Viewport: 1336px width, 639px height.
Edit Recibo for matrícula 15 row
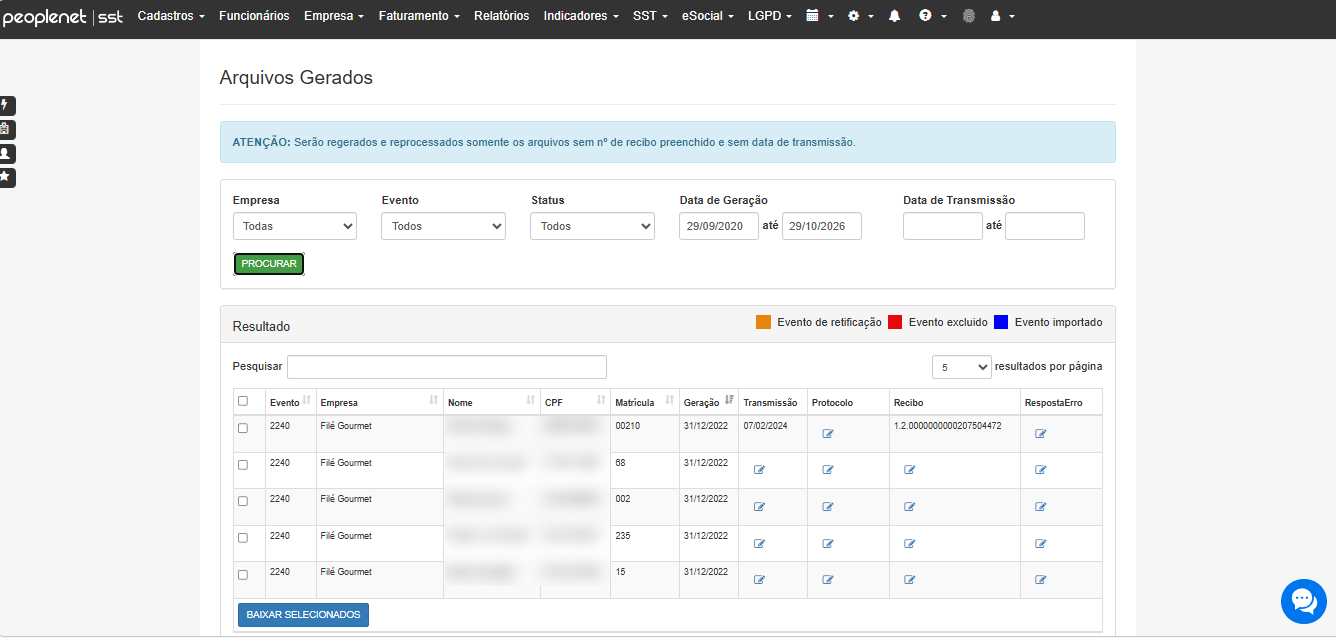tap(909, 580)
